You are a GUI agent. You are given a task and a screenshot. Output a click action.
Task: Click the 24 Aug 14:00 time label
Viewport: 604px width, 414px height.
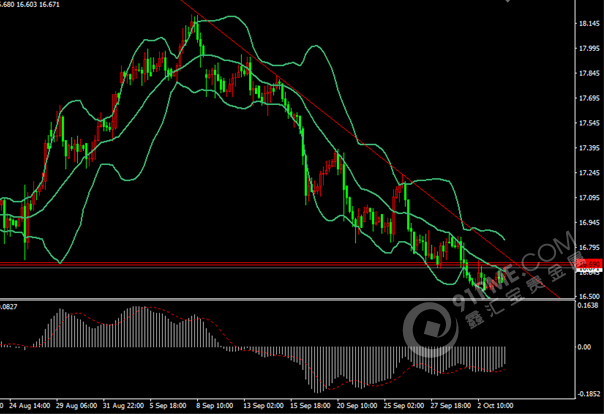click(31, 407)
